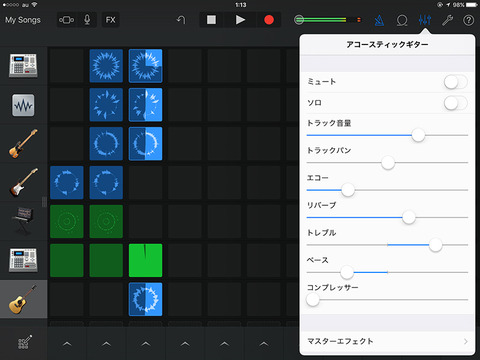
Task: Start playback with the play button
Action: [x=240, y=20]
